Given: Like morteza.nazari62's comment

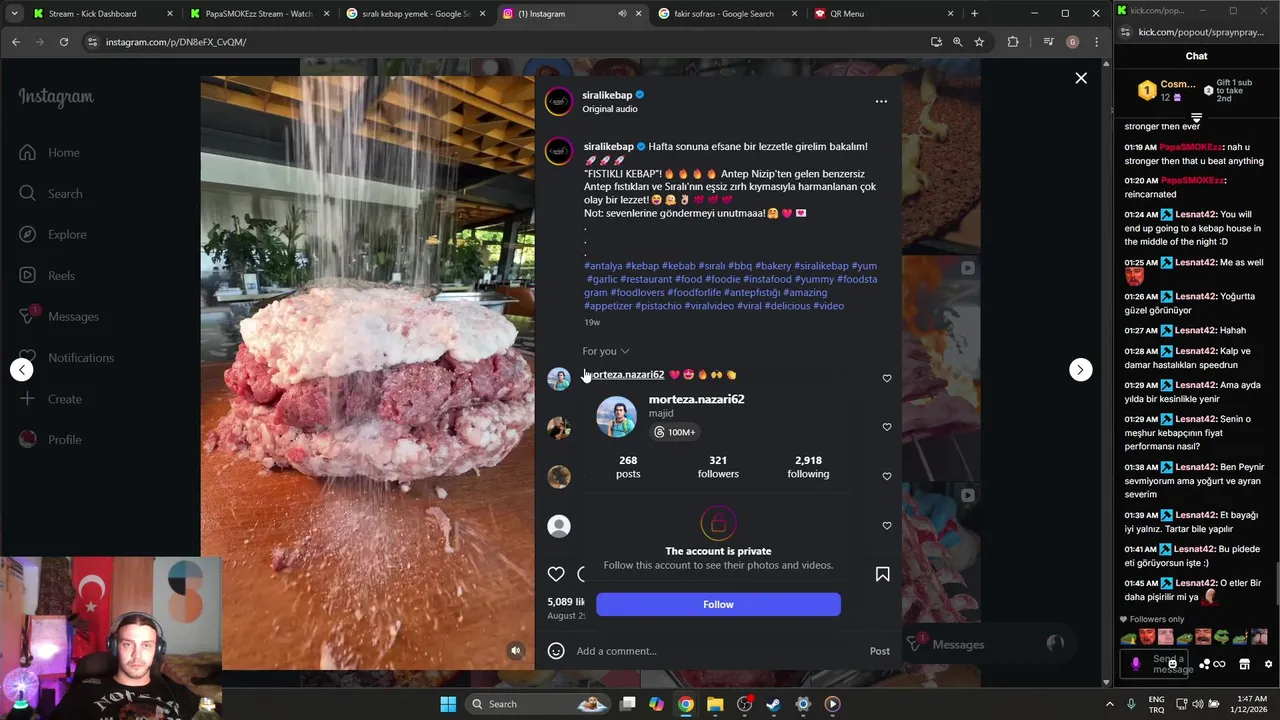Looking at the screenshot, I should tap(886, 378).
